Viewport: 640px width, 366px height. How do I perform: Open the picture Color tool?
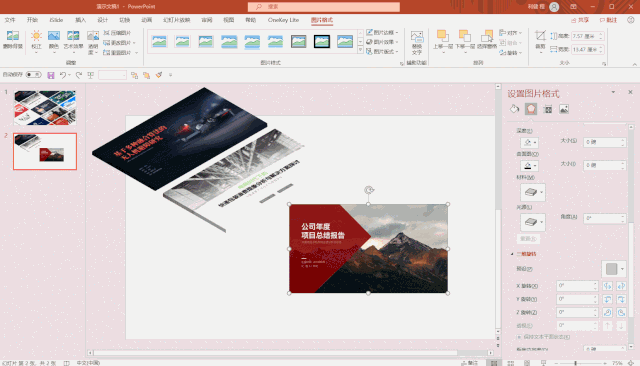pyautogui.click(x=54, y=41)
